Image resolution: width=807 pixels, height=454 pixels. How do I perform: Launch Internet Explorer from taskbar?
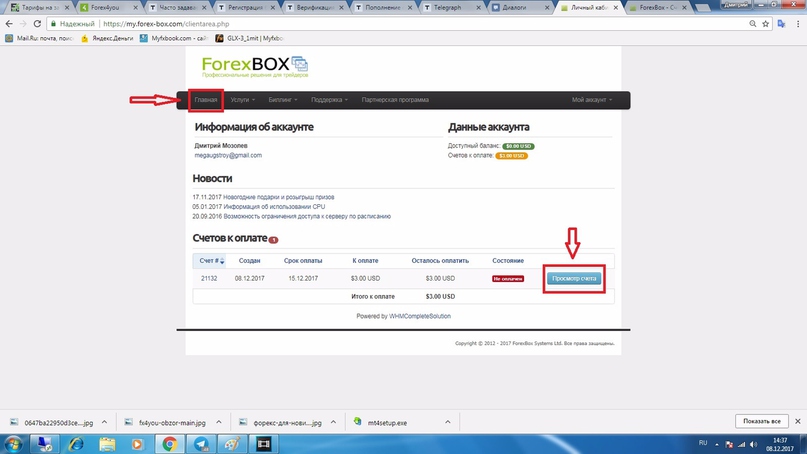click(x=76, y=444)
